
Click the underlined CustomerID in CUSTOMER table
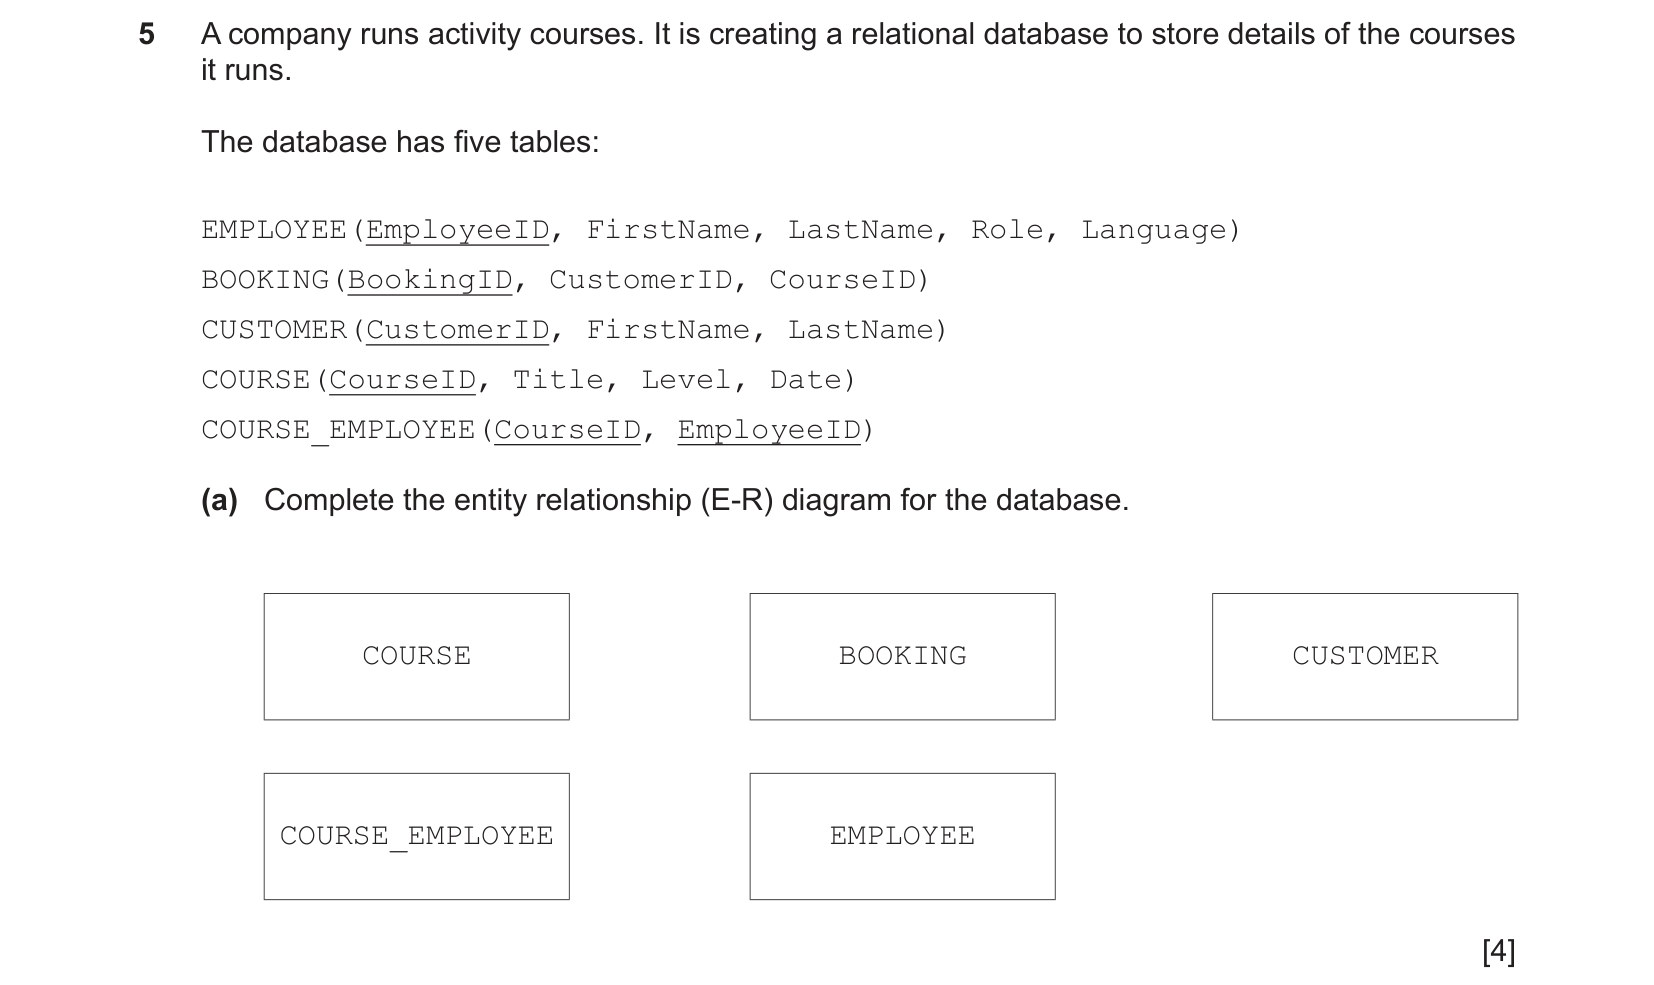tap(458, 331)
